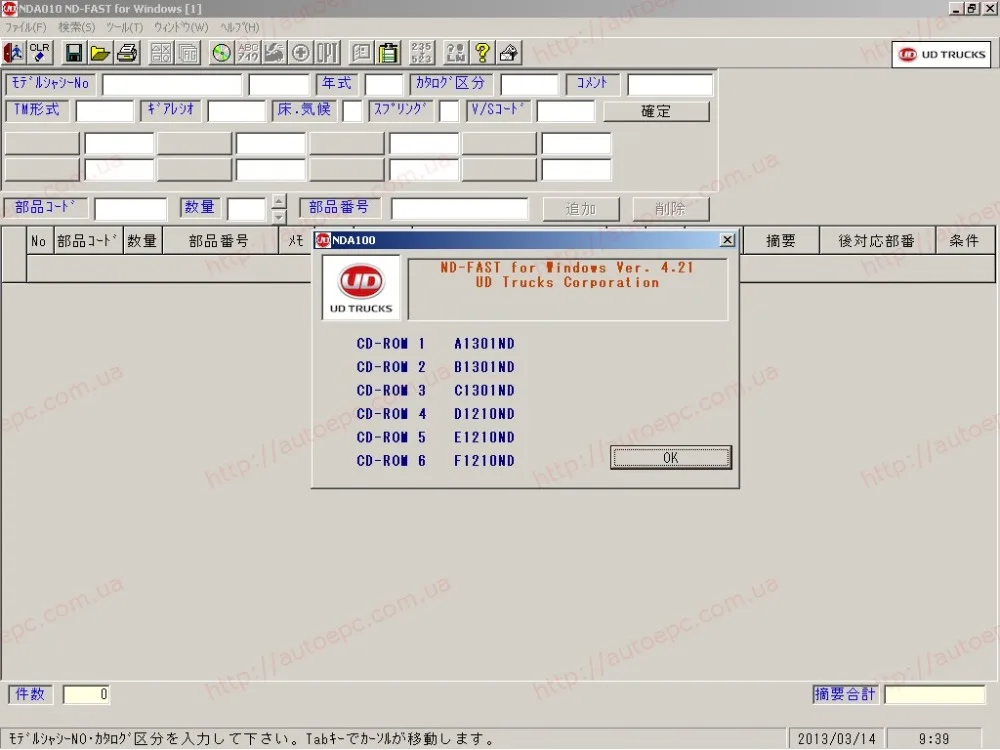Click the ND-FAST for Windows Ver. 4.21 text
The image size is (1000, 750).
pos(566,268)
